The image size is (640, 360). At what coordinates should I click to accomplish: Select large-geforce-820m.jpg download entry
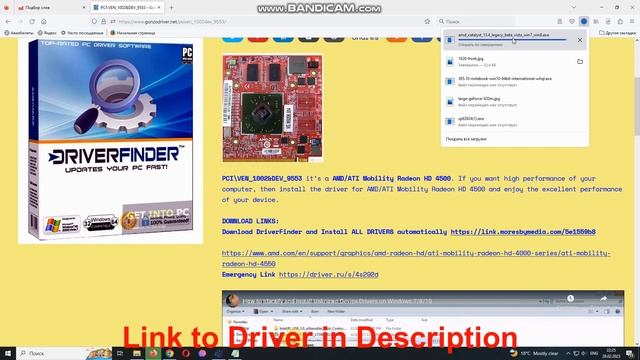[514, 102]
